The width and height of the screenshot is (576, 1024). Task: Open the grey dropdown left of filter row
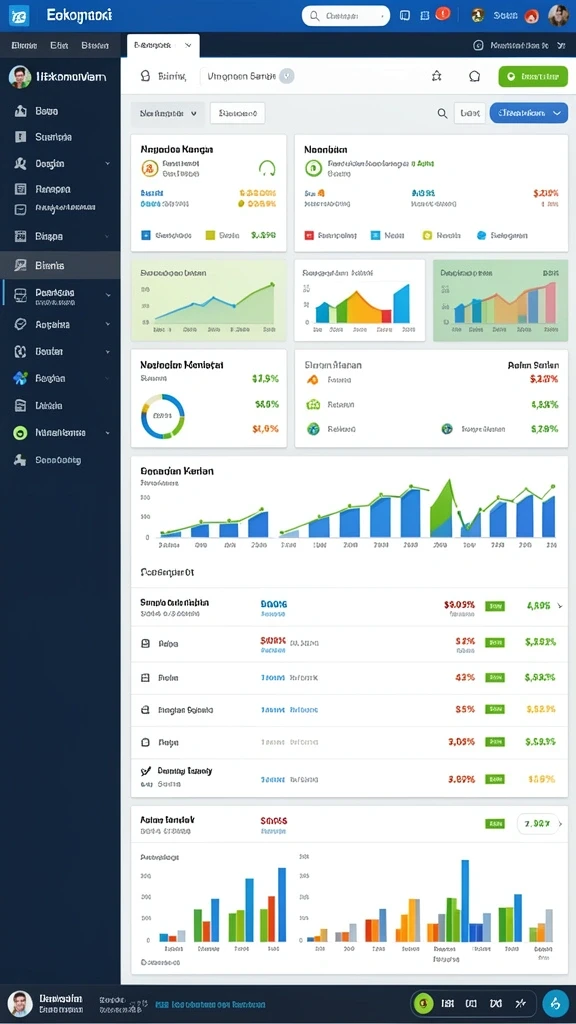(168, 113)
